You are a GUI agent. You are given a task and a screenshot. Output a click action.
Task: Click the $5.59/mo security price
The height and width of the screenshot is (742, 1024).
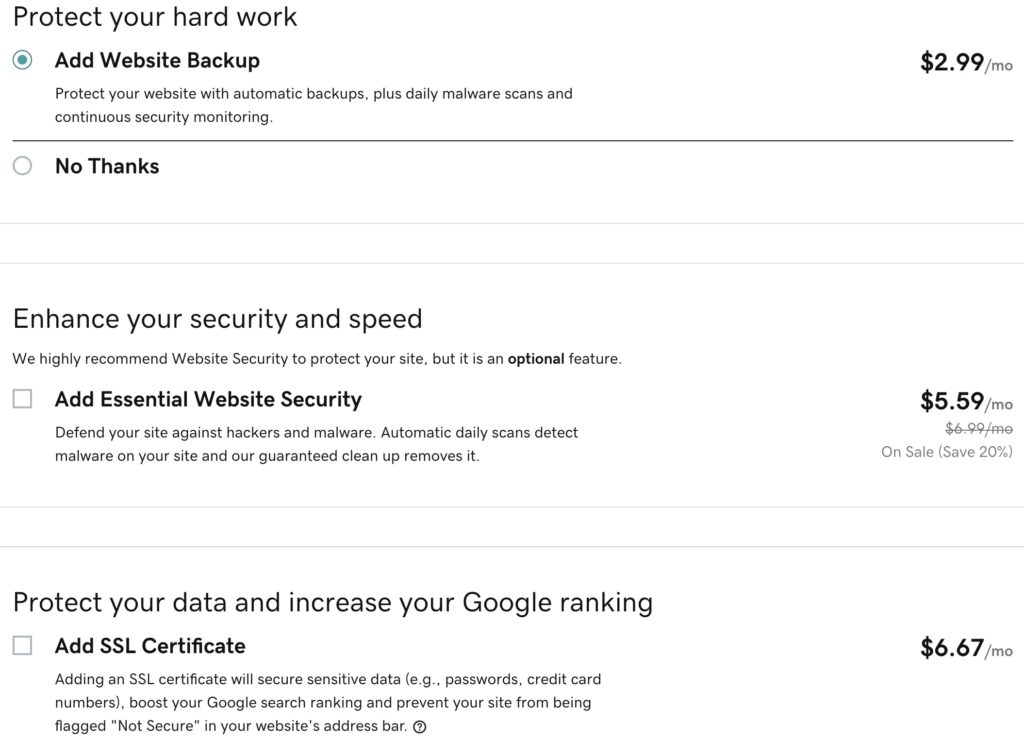(x=967, y=401)
